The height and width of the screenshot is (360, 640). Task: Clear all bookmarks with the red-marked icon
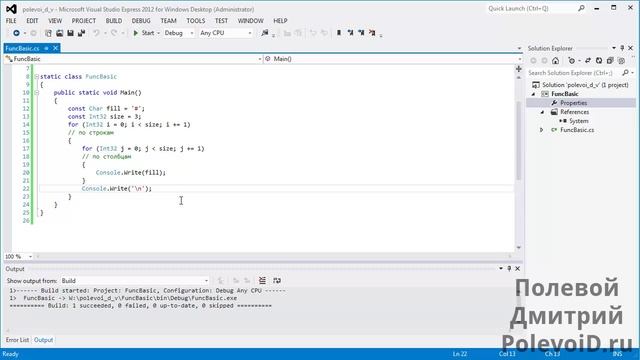[372, 33]
